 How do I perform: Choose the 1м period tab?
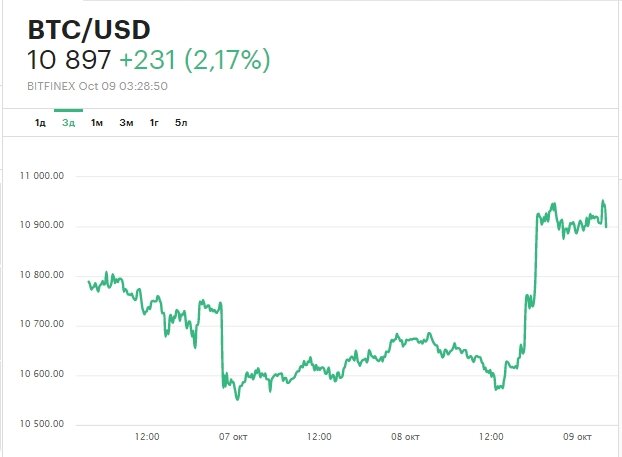[x=97, y=122]
